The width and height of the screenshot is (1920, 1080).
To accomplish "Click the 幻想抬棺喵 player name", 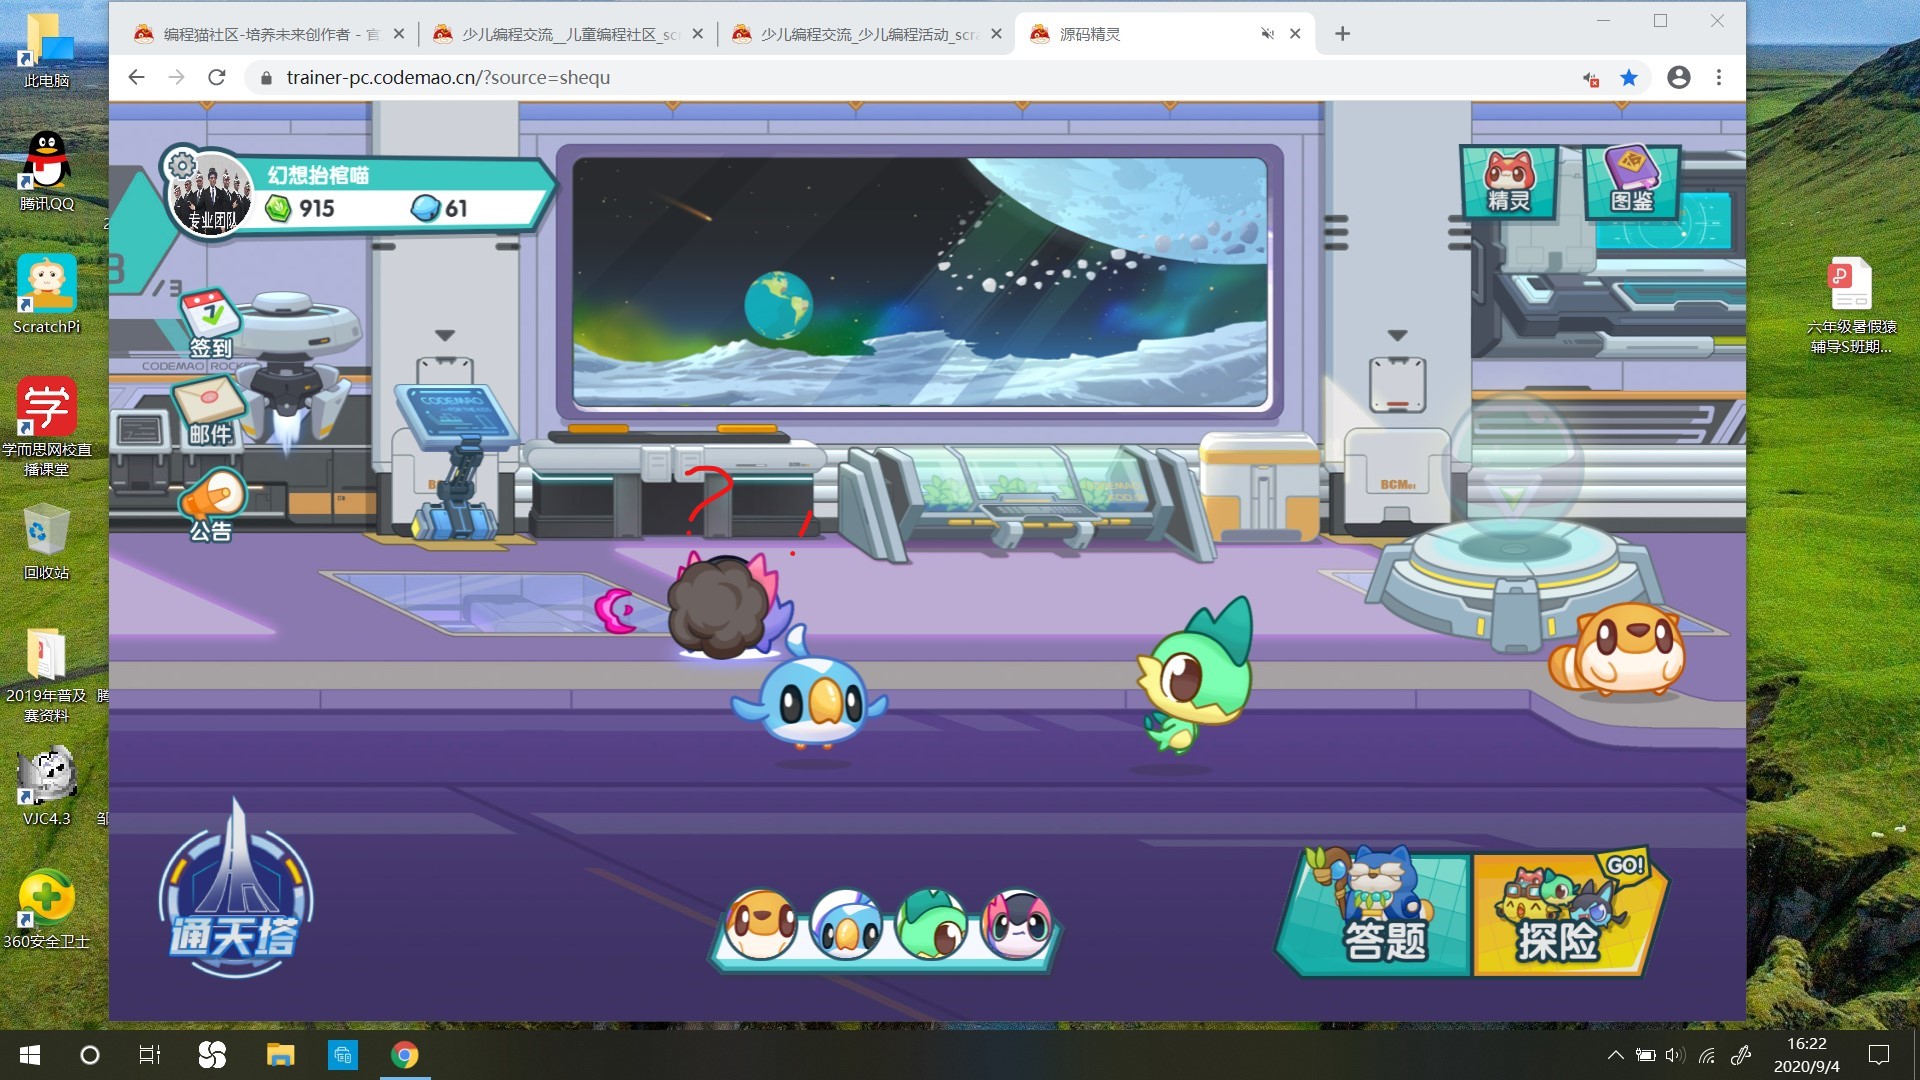I will coord(318,175).
